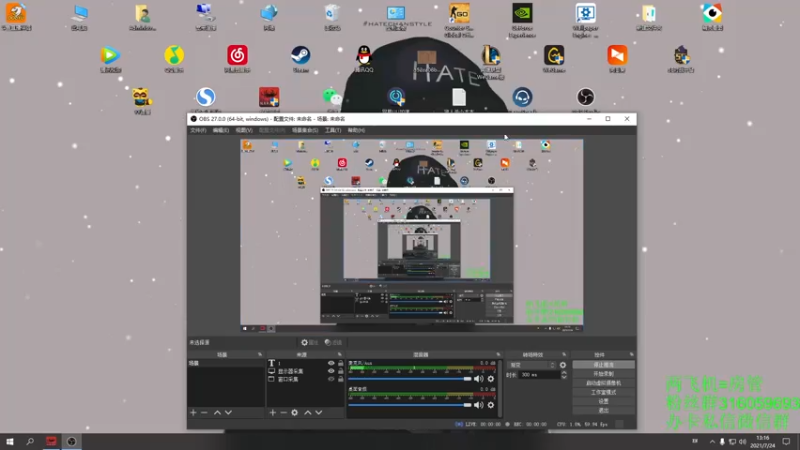
Task: Pop out the audio mixer dock
Action: click(498, 354)
